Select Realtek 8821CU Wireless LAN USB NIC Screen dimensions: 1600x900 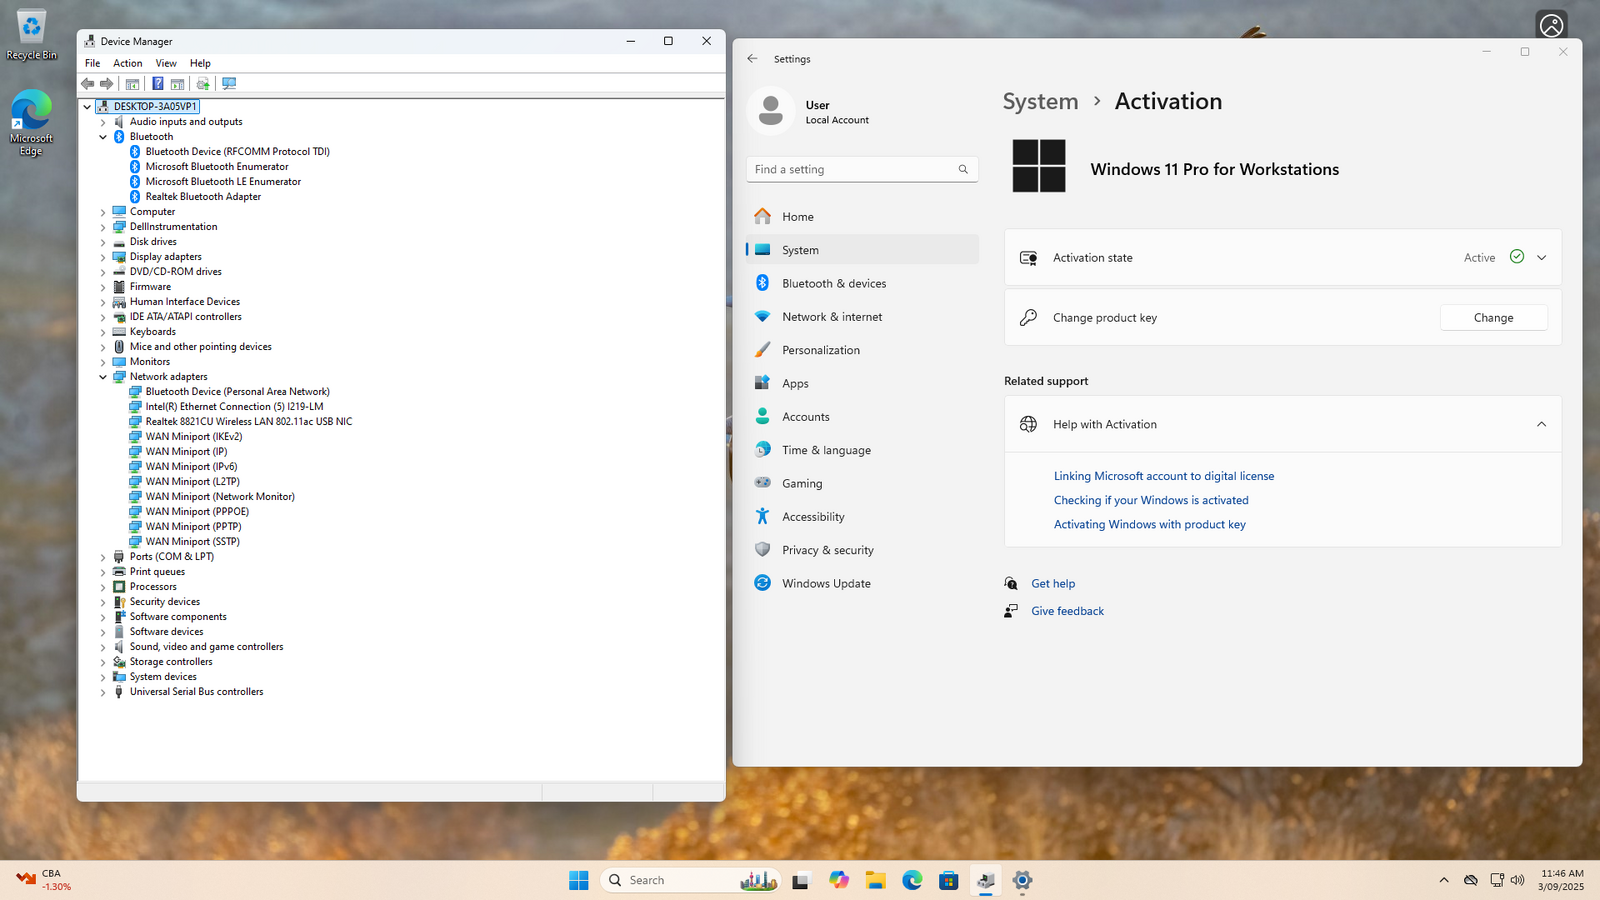[x=249, y=422]
